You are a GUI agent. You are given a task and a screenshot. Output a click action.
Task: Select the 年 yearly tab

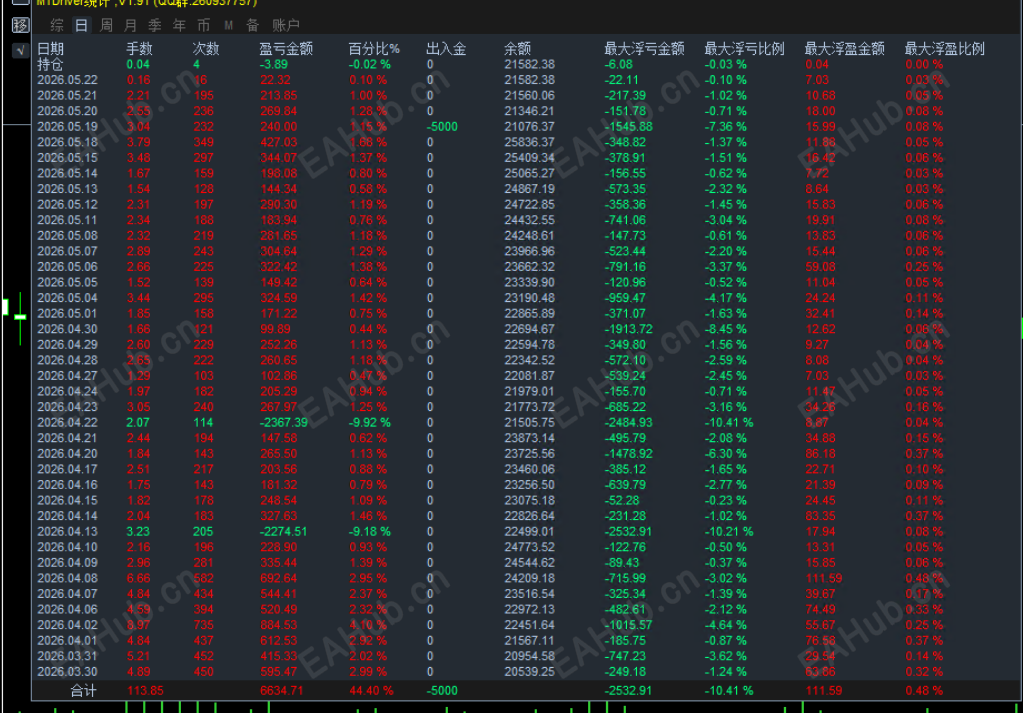pyautogui.click(x=179, y=25)
